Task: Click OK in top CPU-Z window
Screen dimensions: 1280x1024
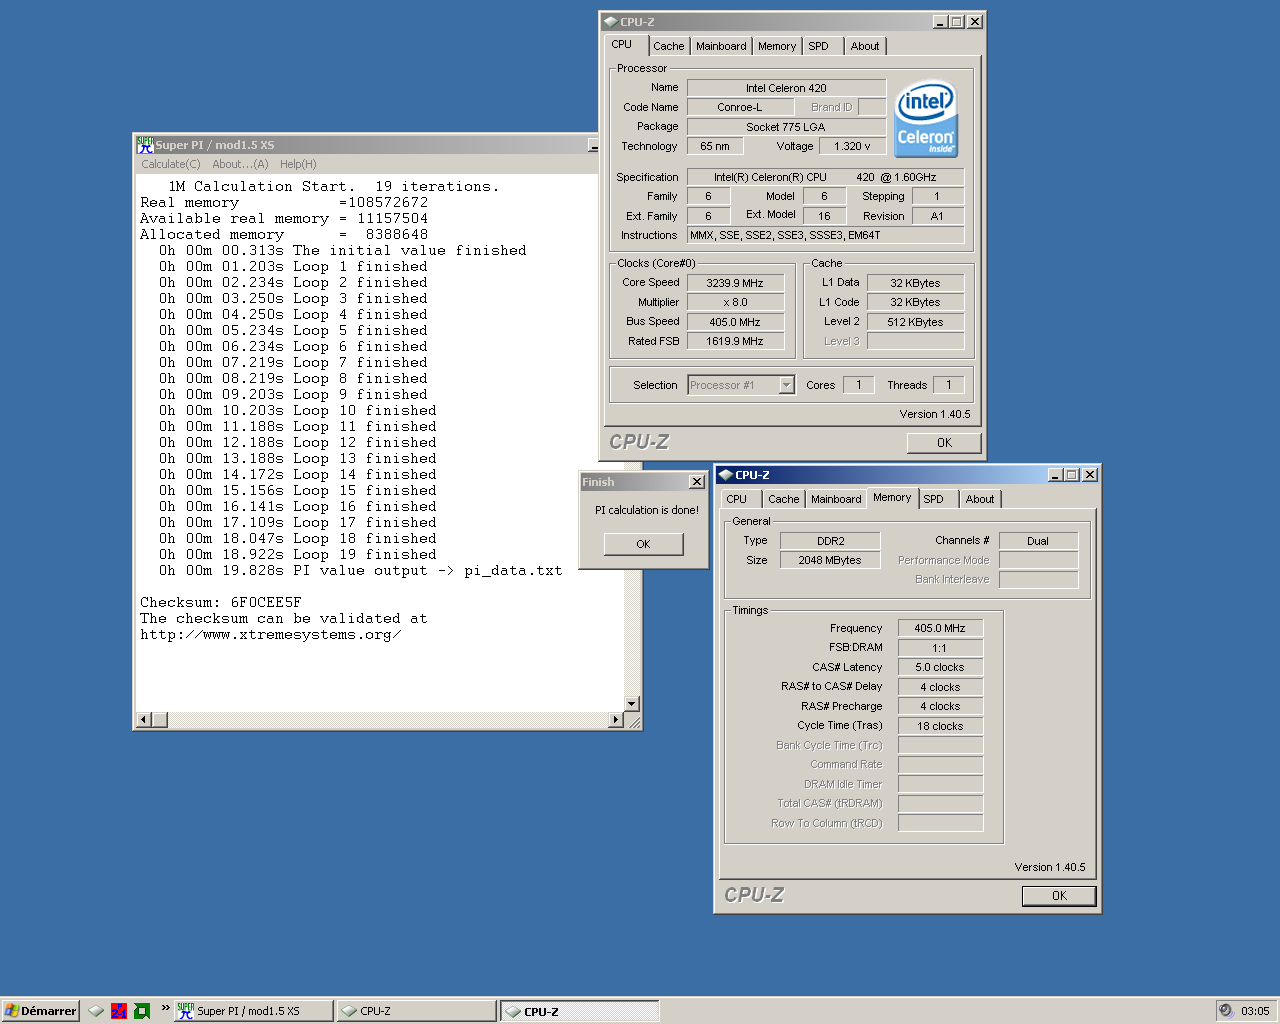Action: click(944, 443)
